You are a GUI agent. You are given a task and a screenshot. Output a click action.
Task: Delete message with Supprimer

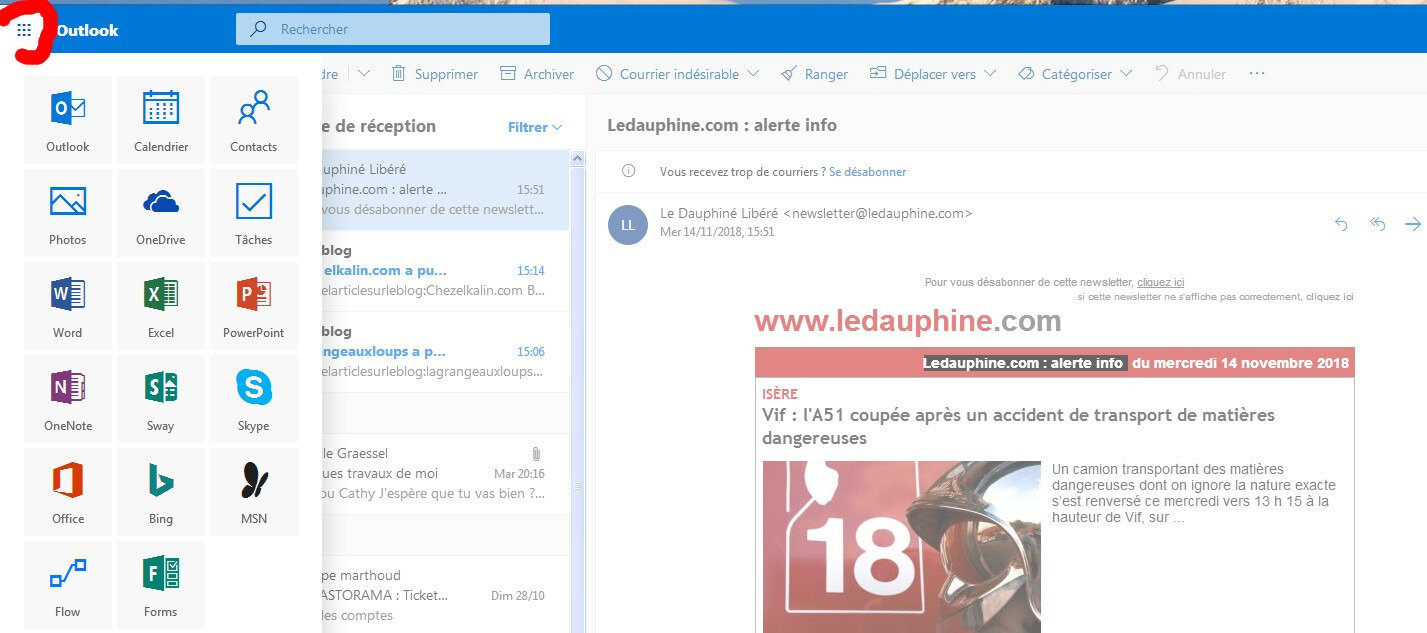tap(434, 74)
